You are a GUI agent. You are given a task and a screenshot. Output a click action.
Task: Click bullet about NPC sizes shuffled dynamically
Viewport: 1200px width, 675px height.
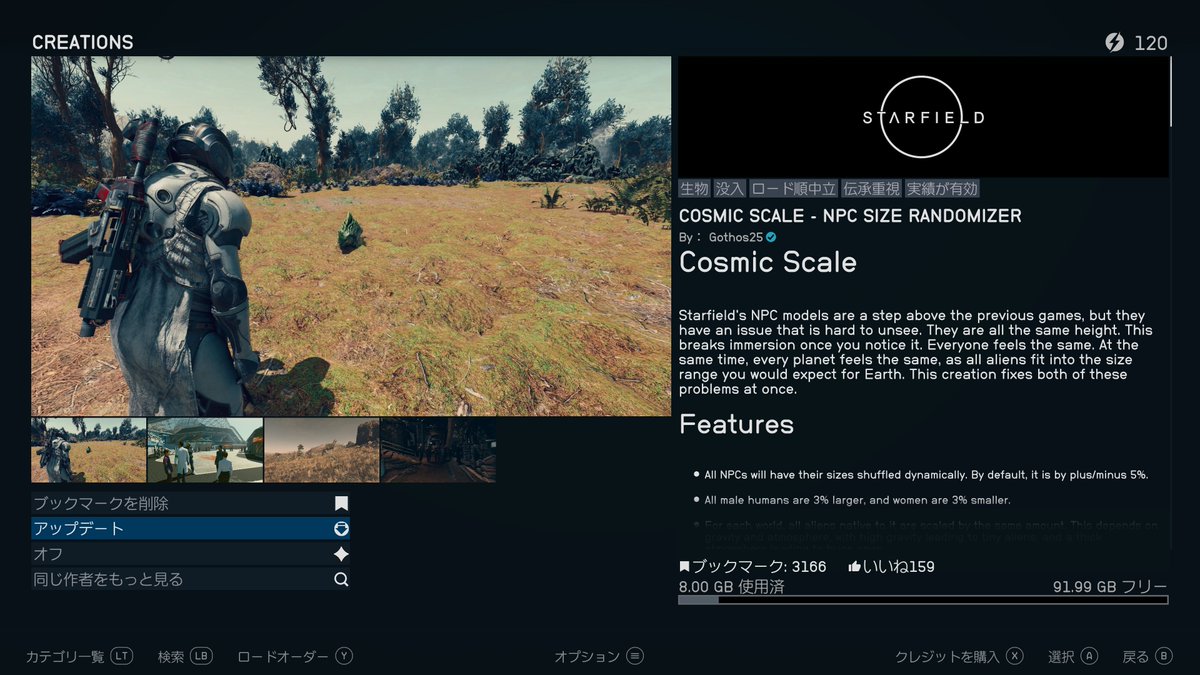coord(926,474)
